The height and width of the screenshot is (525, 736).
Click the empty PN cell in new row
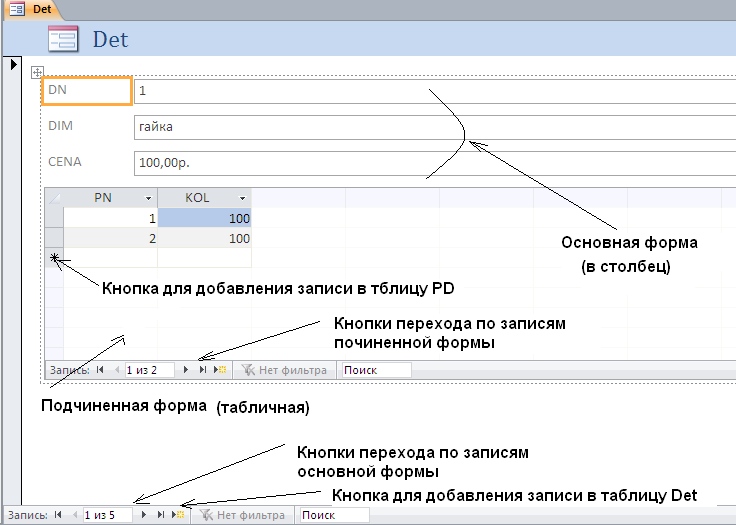(110, 258)
